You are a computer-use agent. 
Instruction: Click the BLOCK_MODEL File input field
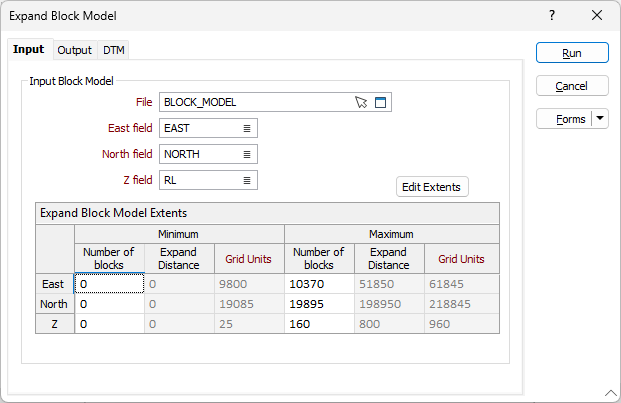click(x=255, y=102)
